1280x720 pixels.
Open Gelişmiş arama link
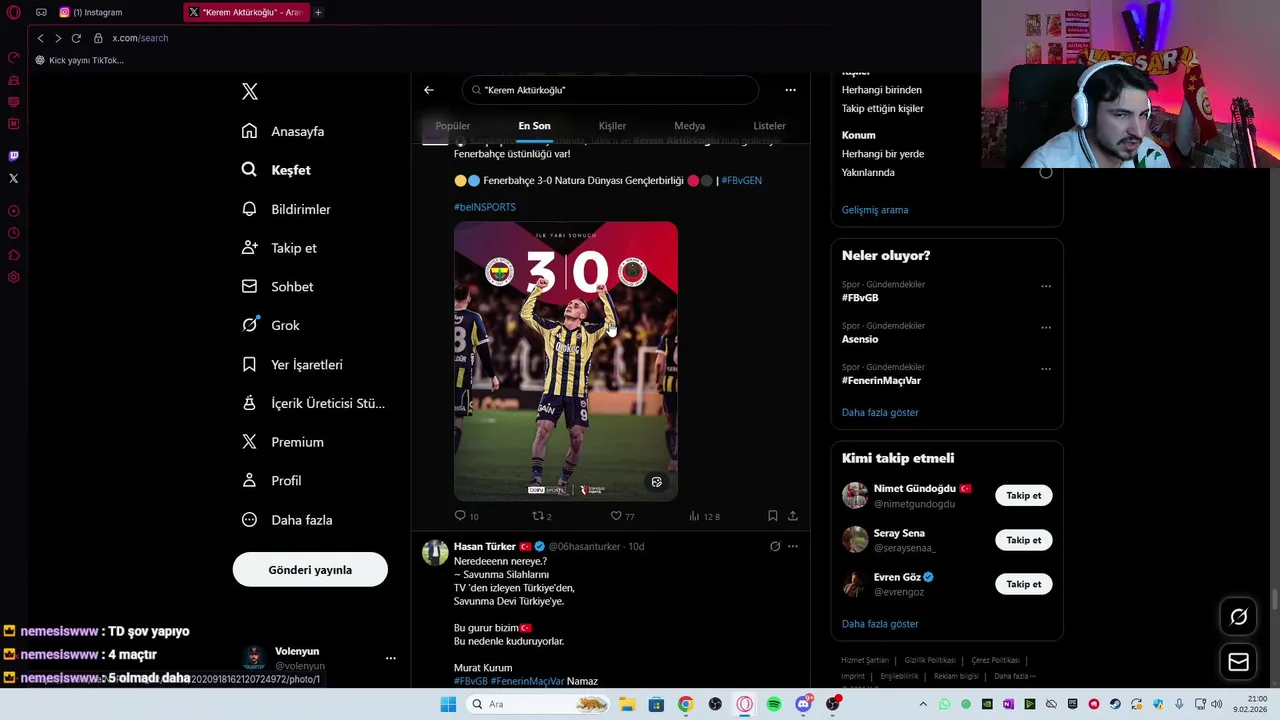point(875,210)
